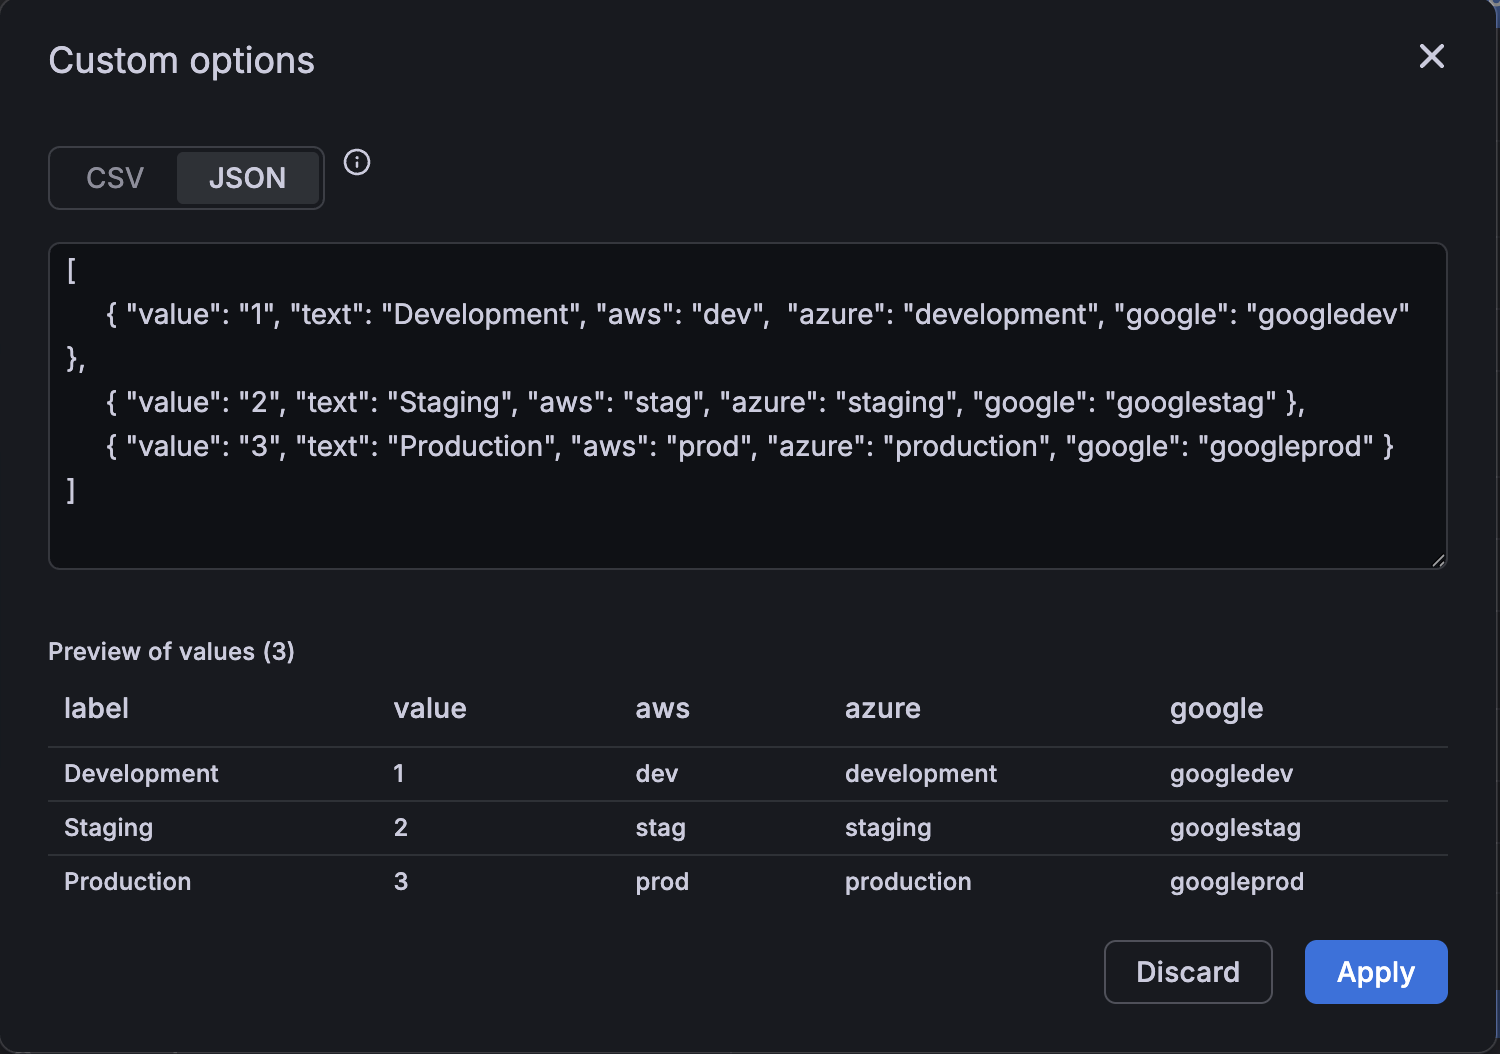Screen dimensions: 1500x1054
Task: Click the dev cell under the aws column
Action: click(x=657, y=773)
